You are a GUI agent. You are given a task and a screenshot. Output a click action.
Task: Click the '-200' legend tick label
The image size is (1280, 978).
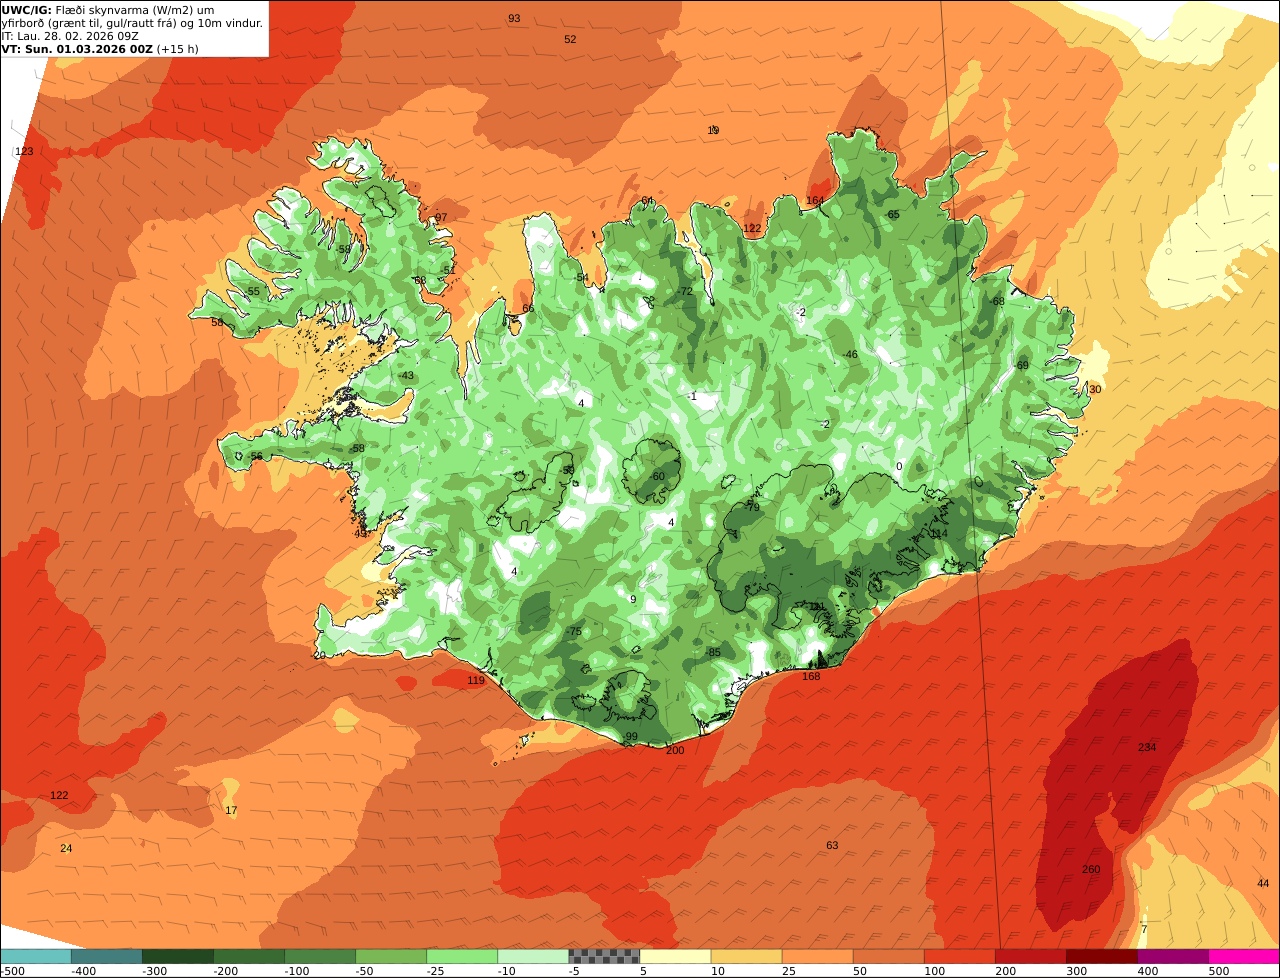(224, 971)
